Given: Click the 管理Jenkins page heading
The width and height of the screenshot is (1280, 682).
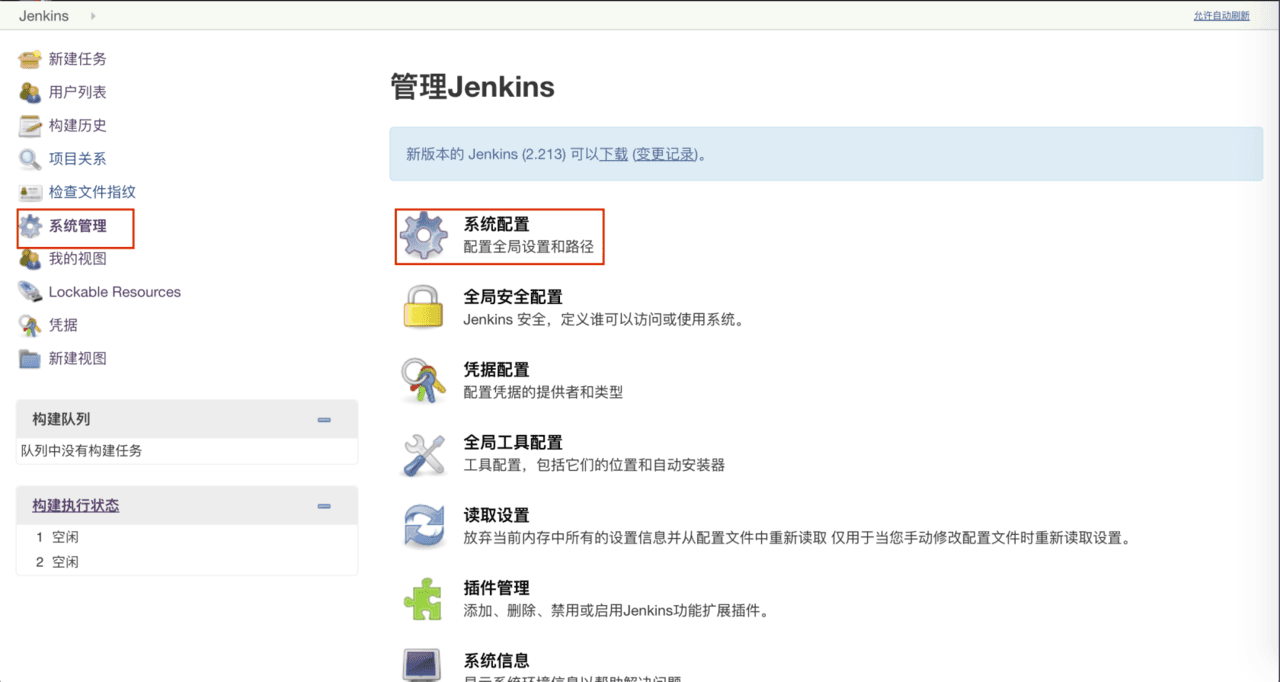Looking at the screenshot, I should [472, 87].
